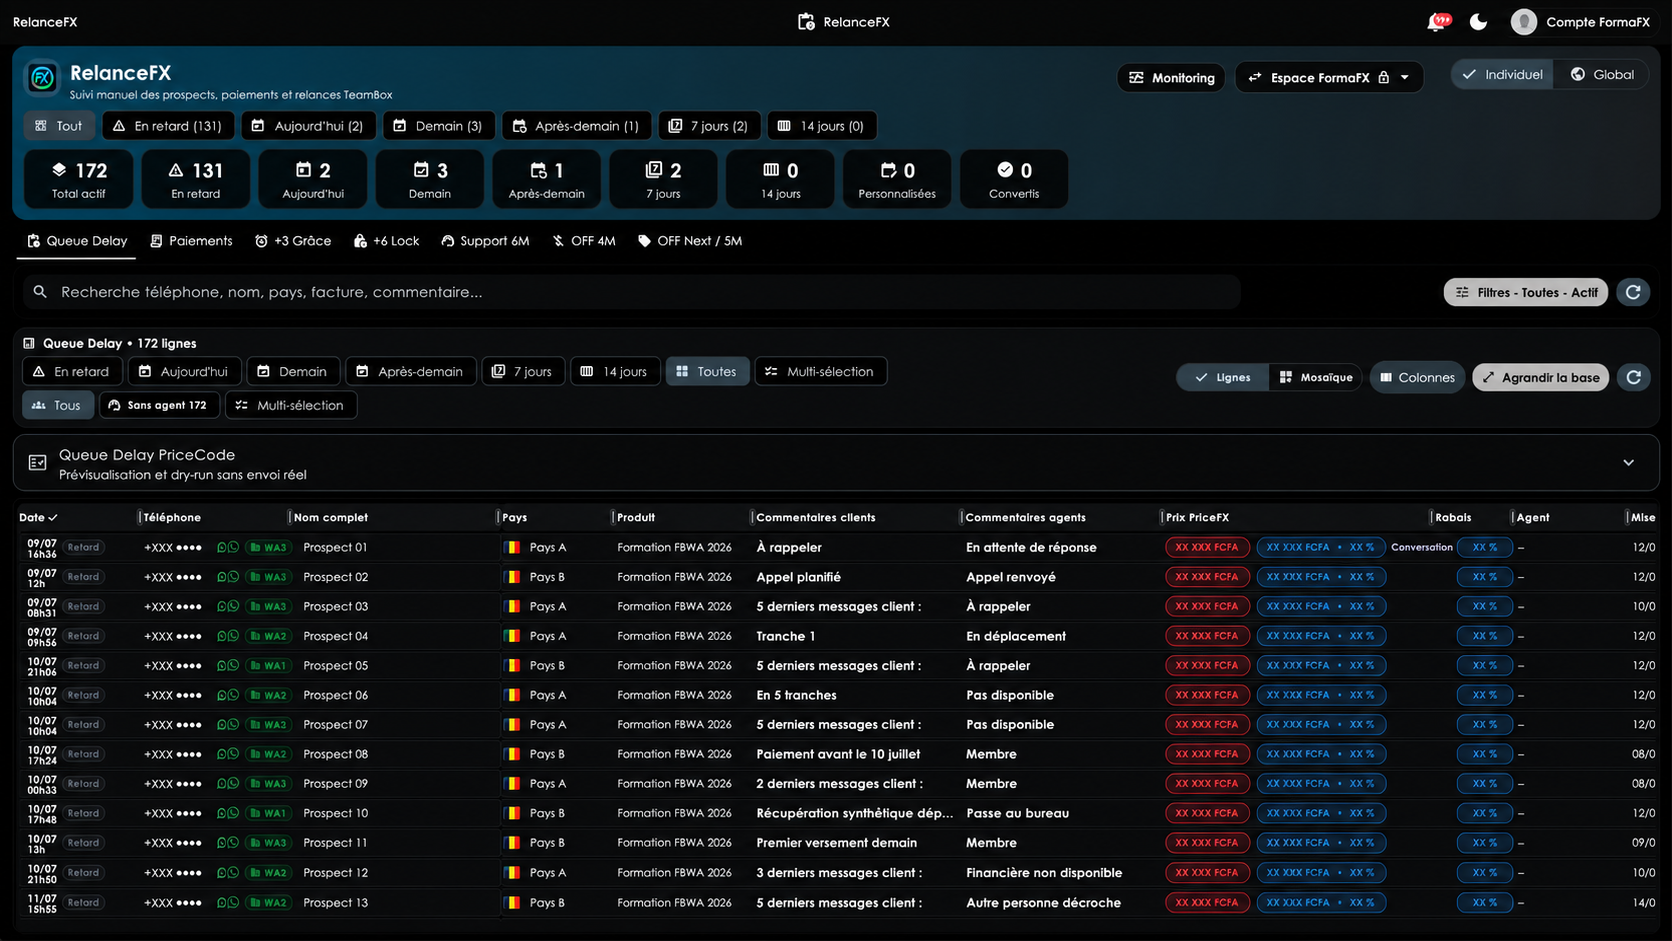
Task: Click the WhatsApp icon for Prospect 01
Action: (x=233, y=547)
